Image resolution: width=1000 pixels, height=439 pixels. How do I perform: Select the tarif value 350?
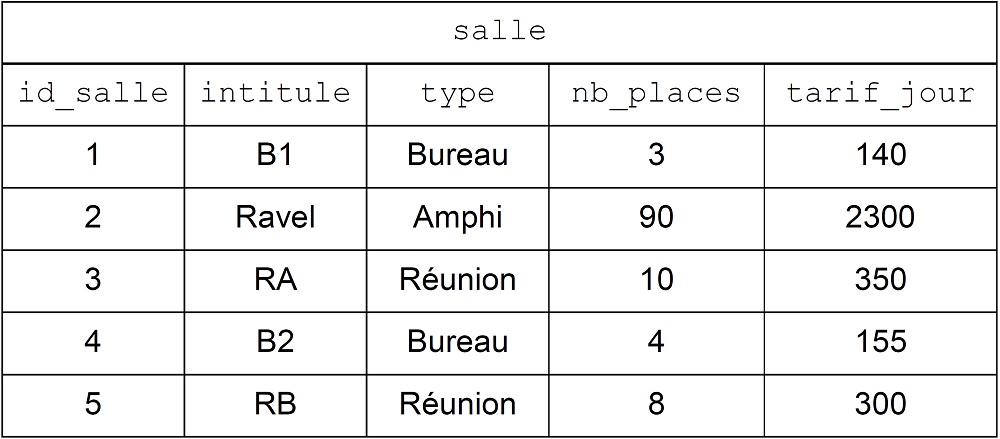click(880, 279)
